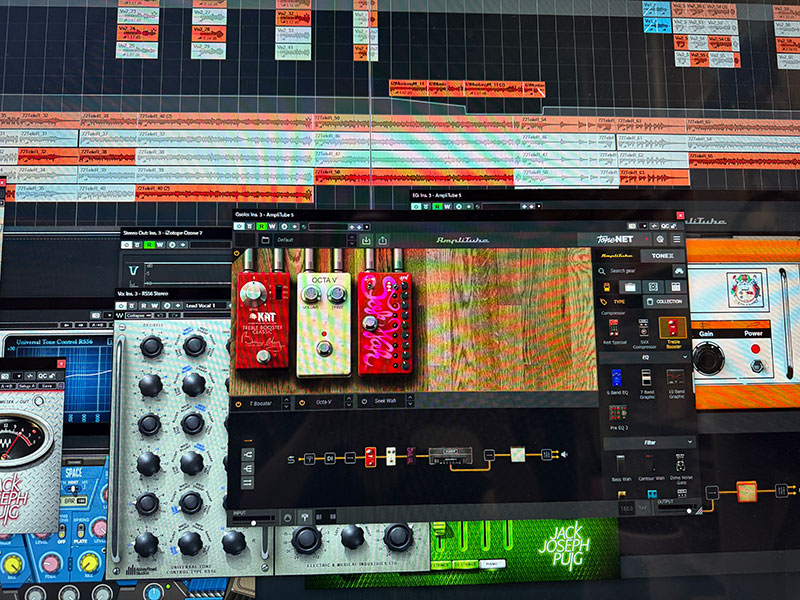Toggle power for Octa-V slot
Image resolution: width=800 pixels, height=600 pixels.
coord(302,403)
